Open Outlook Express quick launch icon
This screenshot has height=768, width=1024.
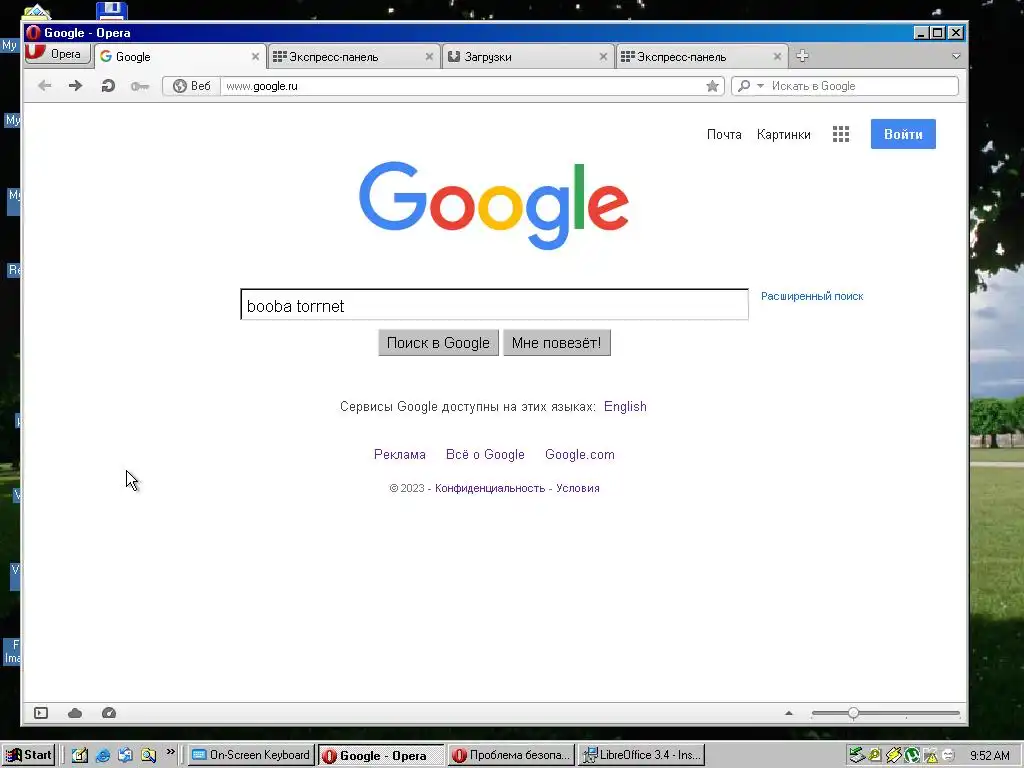pyautogui.click(x=125, y=756)
